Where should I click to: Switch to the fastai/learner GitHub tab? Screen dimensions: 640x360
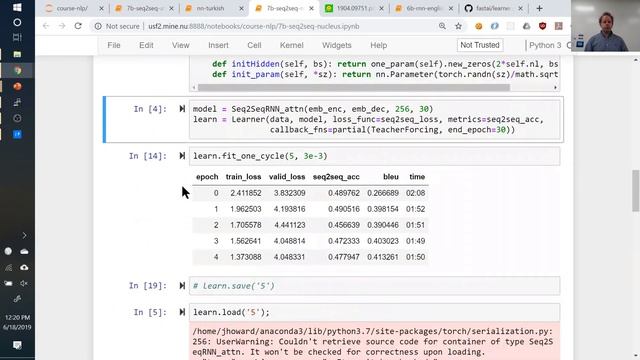pos(493,8)
